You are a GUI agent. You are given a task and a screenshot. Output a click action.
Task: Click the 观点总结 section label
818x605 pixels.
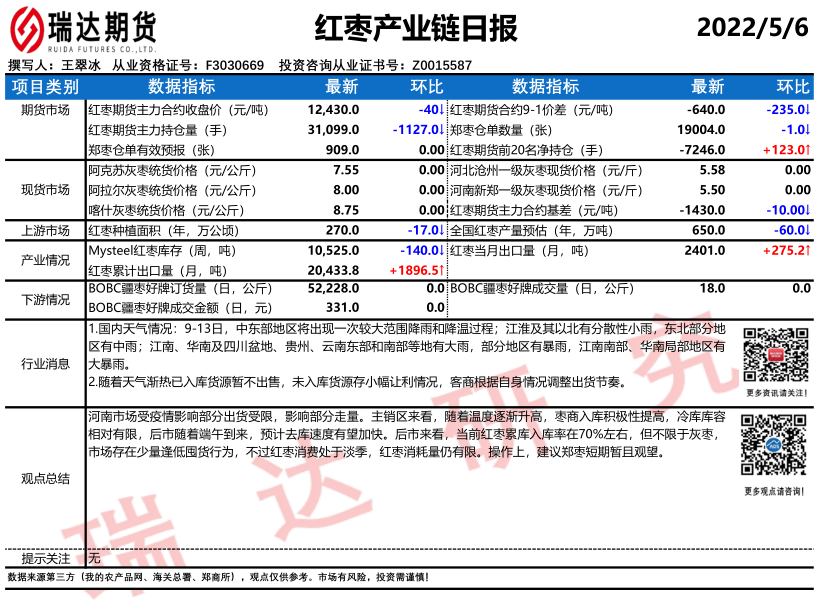[45, 478]
